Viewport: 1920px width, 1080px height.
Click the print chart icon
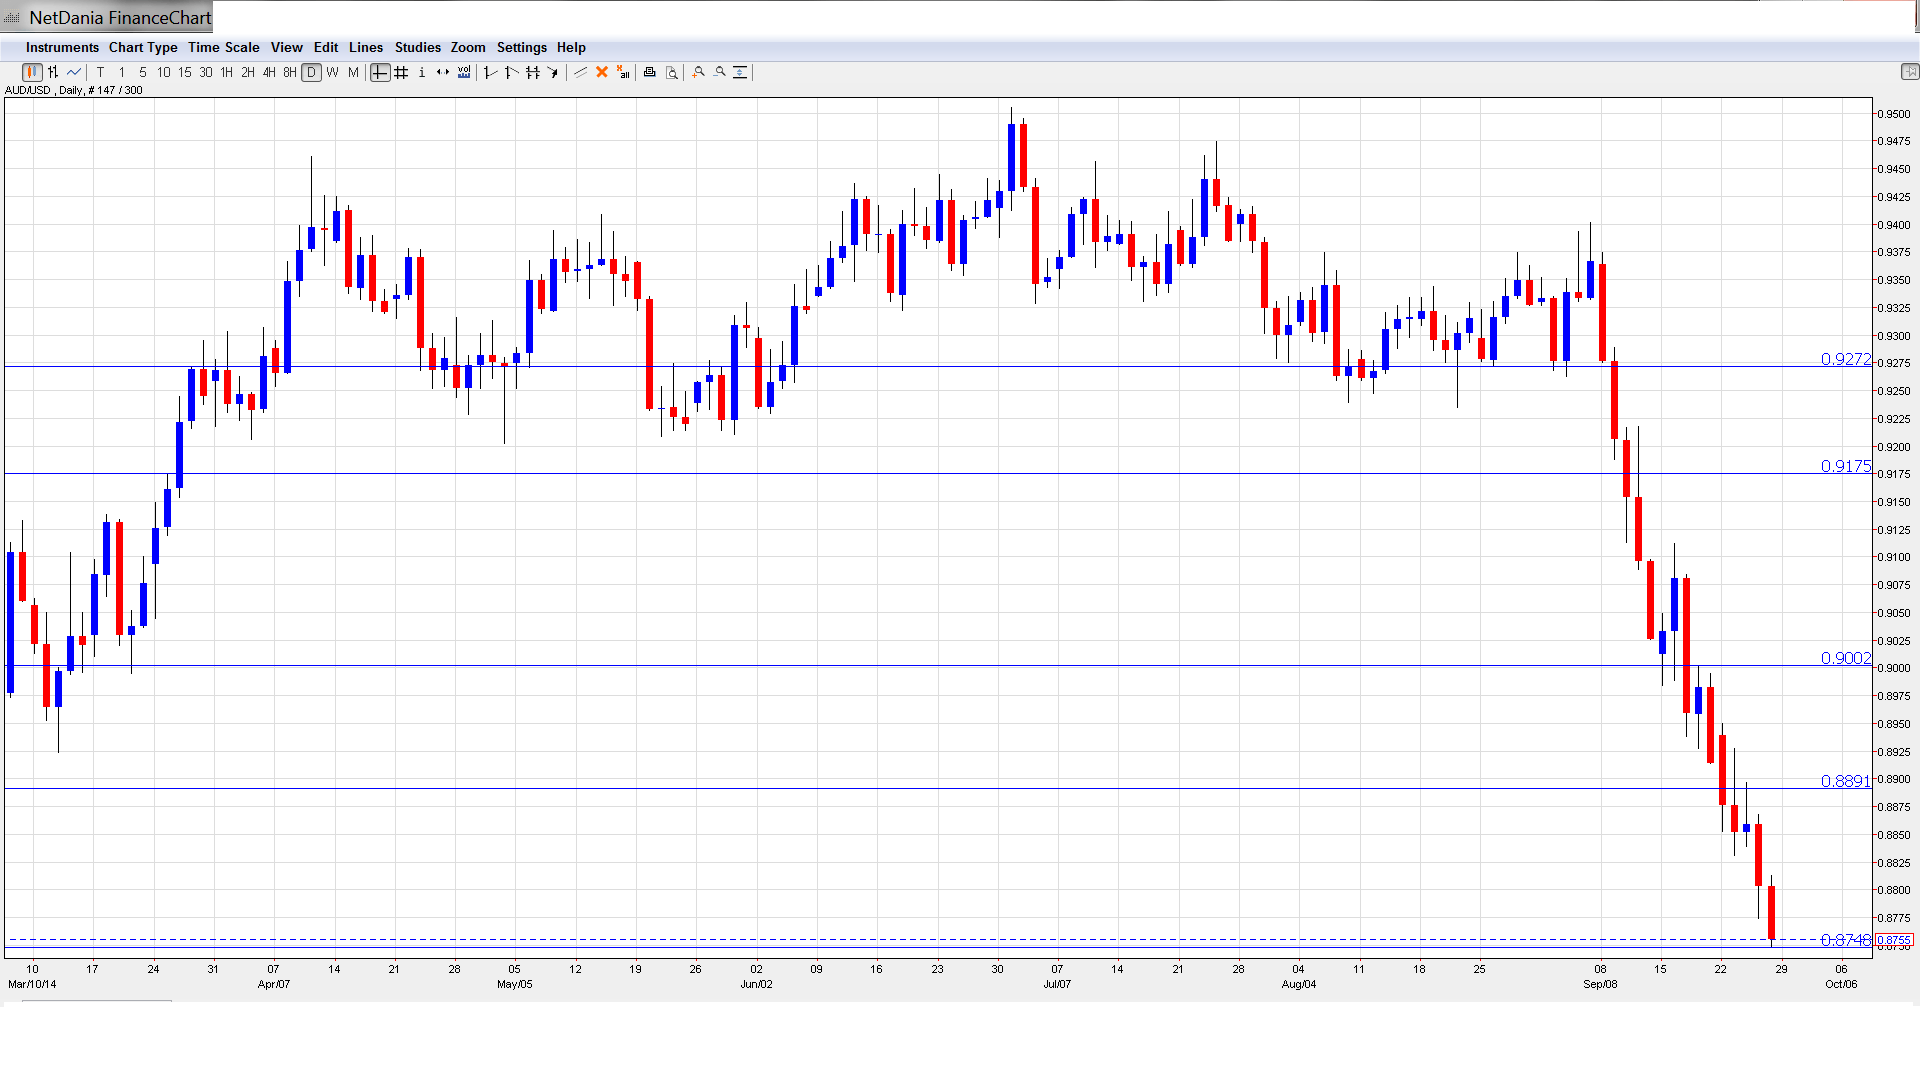click(650, 72)
